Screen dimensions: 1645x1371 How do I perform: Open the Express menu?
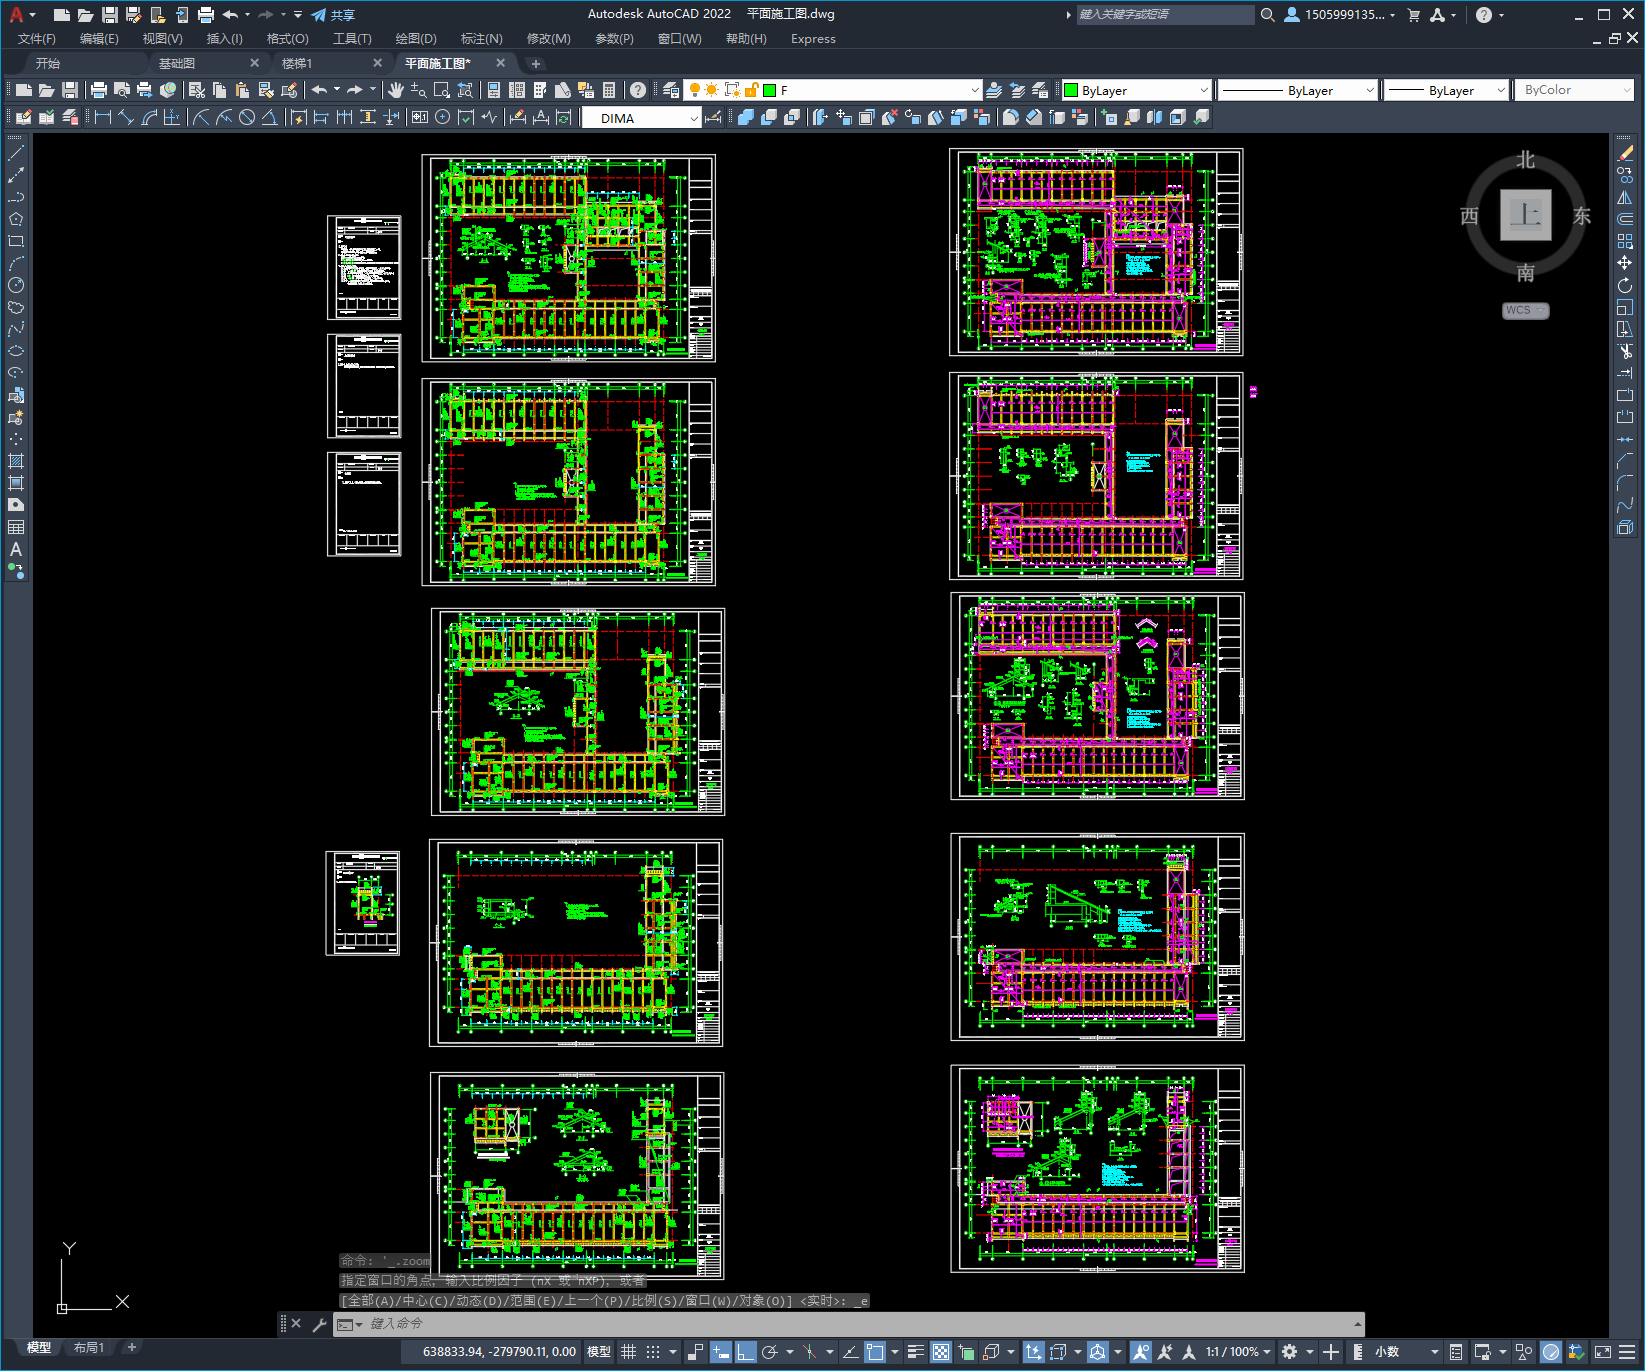(x=813, y=39)
